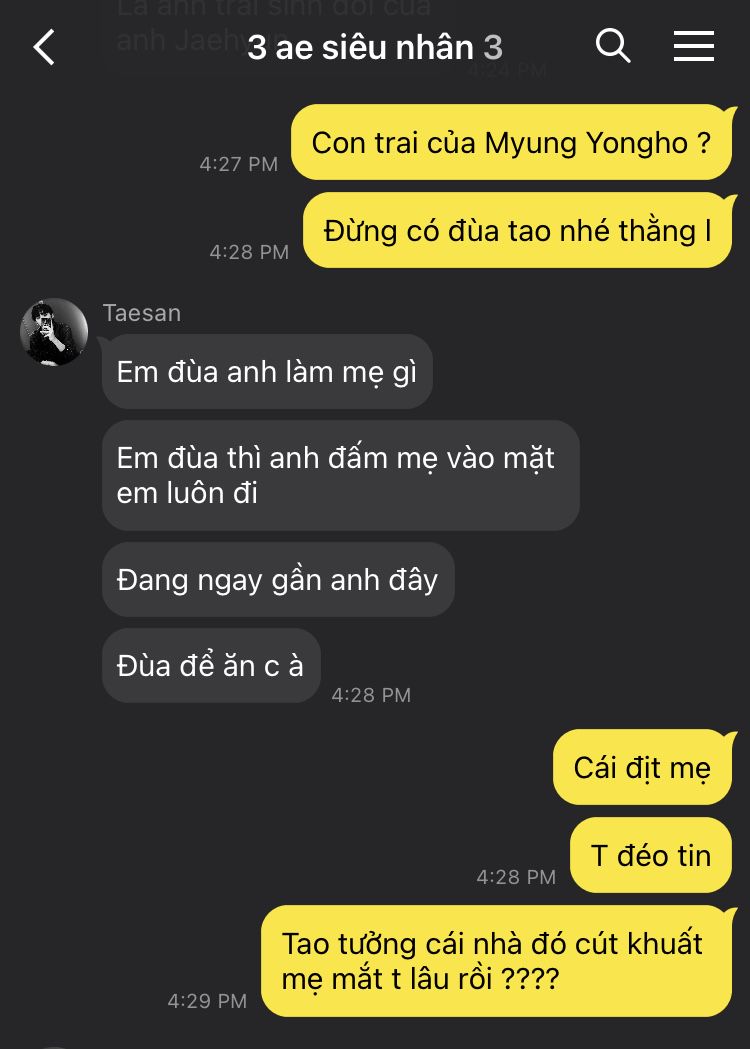The image size is (750, 1049).
Task: Tap the member count 3 in the header
Action: tap(493, 47)
